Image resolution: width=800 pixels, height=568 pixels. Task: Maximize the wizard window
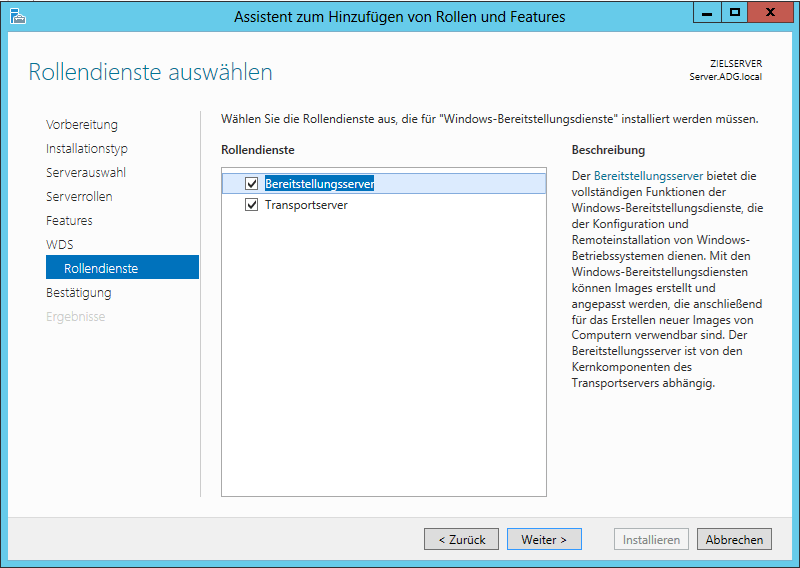click(735, 13)
